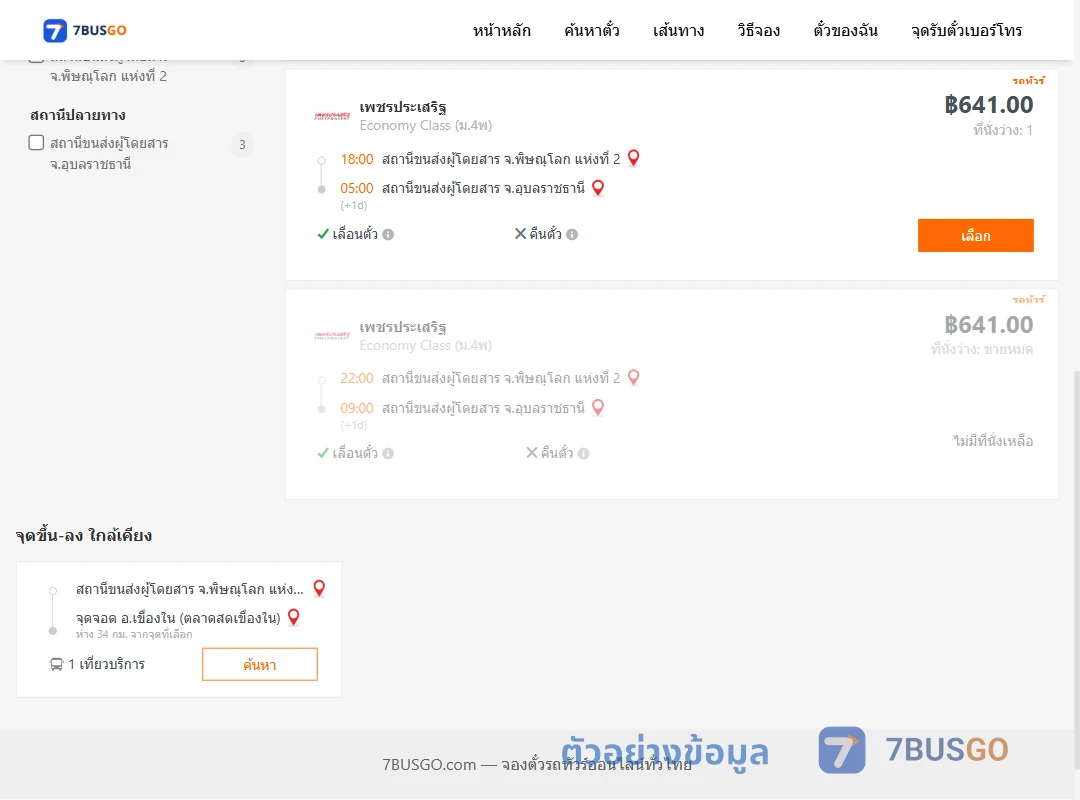Image resolution: width=1080 pixels, height=800 pixels.
Task: Click info icon next to เลื่อนตั๋ว on 18:00 trip
Action: click(388, 234)
